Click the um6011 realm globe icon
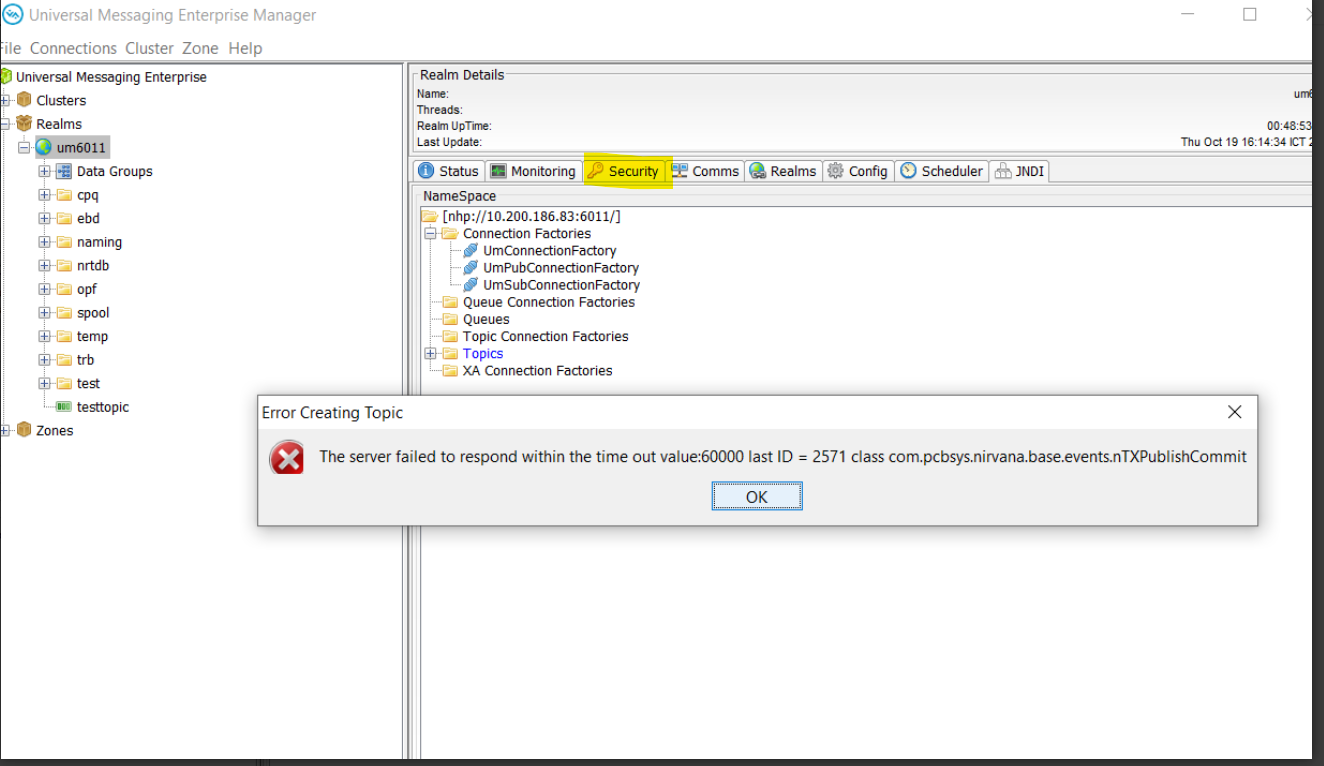1324x766 pixels. 44,148
